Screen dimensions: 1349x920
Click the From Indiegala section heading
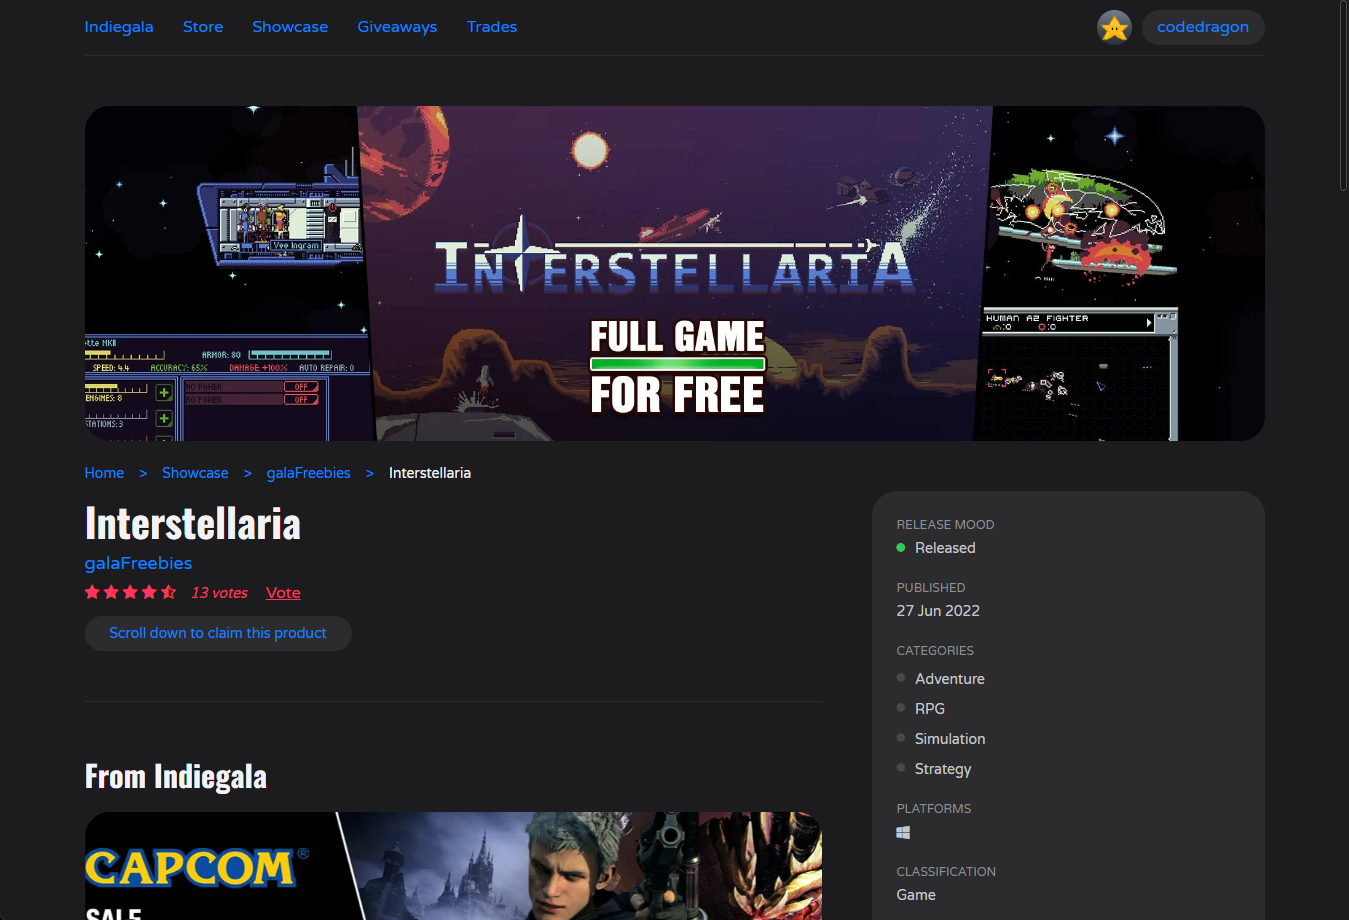click(176, 776)
